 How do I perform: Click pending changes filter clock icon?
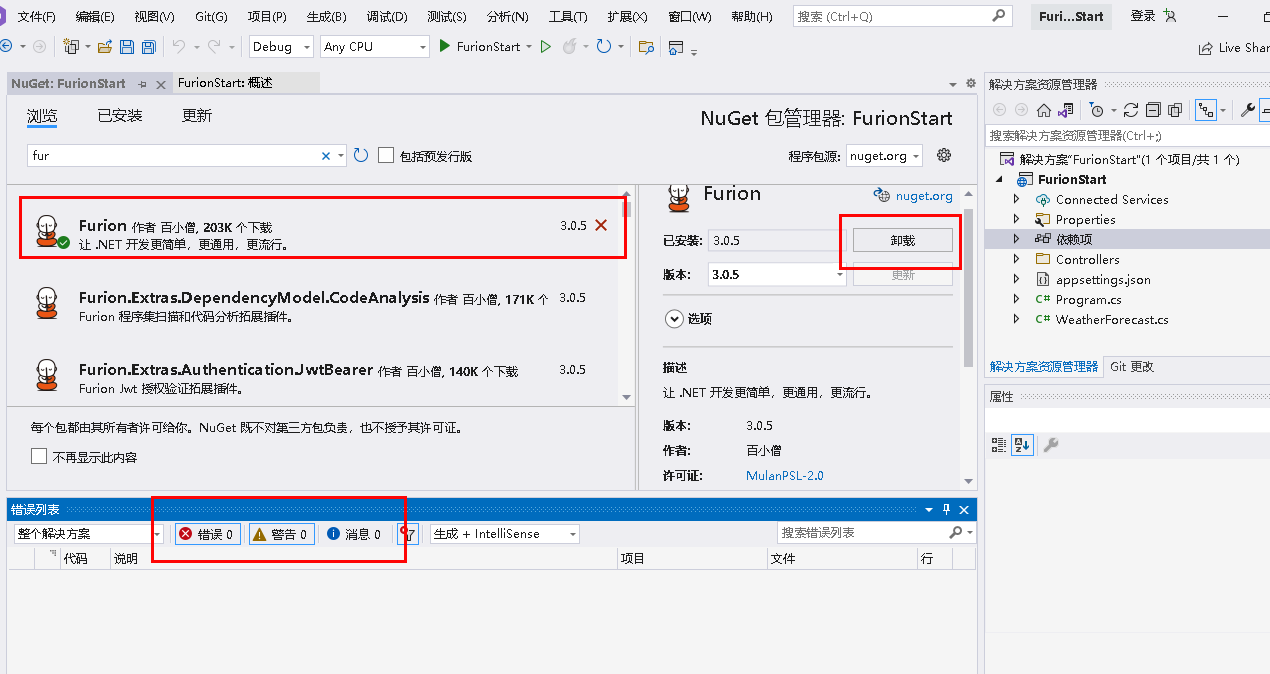click(1097, 110)
